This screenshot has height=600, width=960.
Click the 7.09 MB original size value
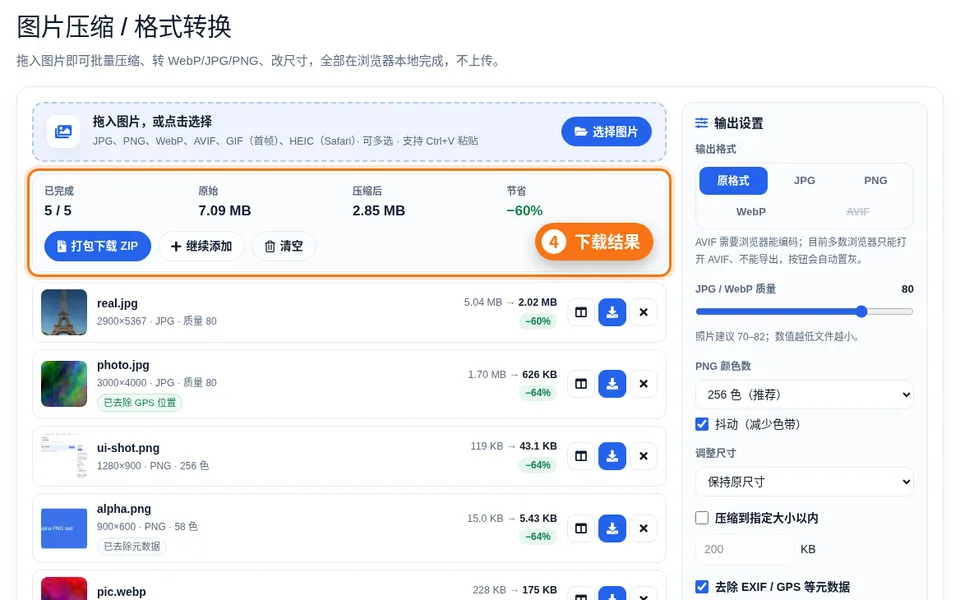(x=225, y=211)
